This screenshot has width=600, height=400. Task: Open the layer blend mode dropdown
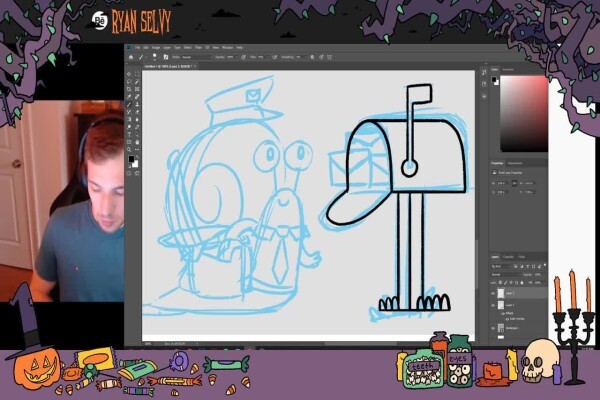coord(506,275)
